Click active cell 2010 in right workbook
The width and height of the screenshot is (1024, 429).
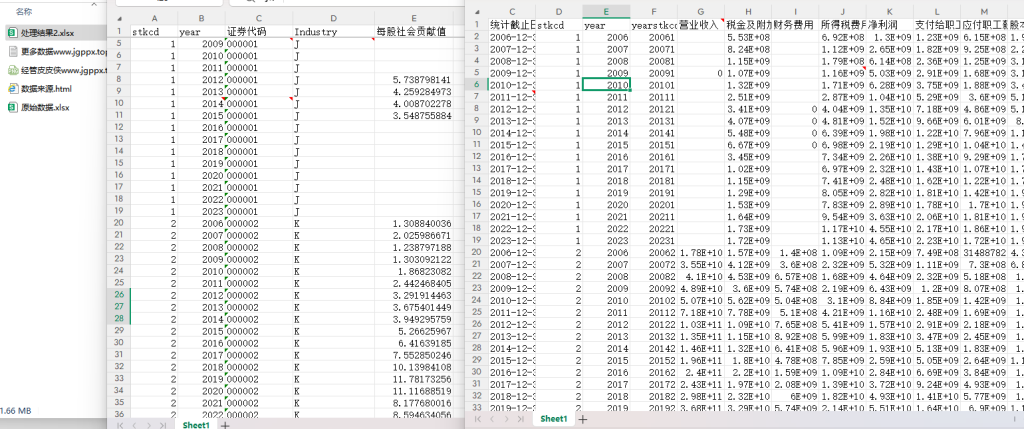tap(606, 84)
